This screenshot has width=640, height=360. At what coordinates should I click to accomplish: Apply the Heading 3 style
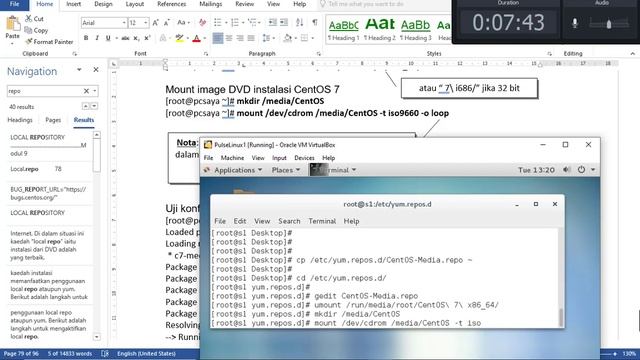click(415, 30)
